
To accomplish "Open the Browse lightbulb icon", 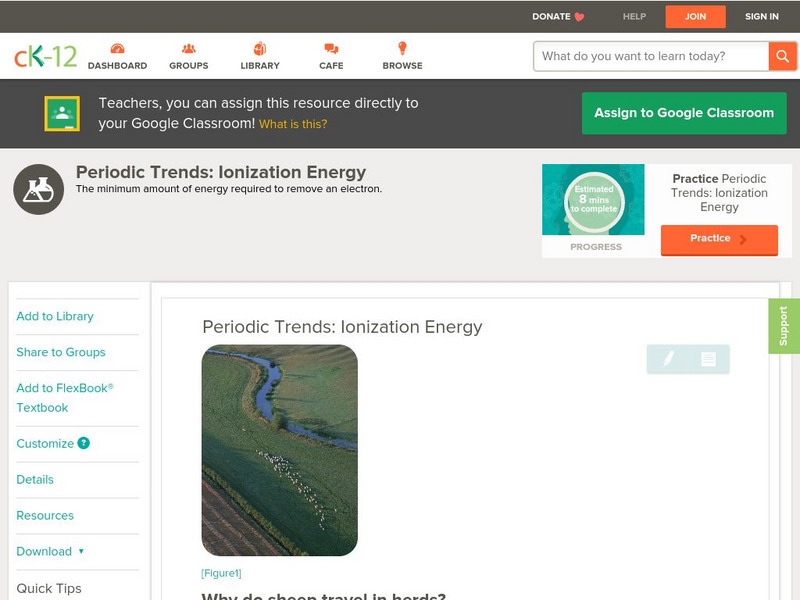I will 403,48.
